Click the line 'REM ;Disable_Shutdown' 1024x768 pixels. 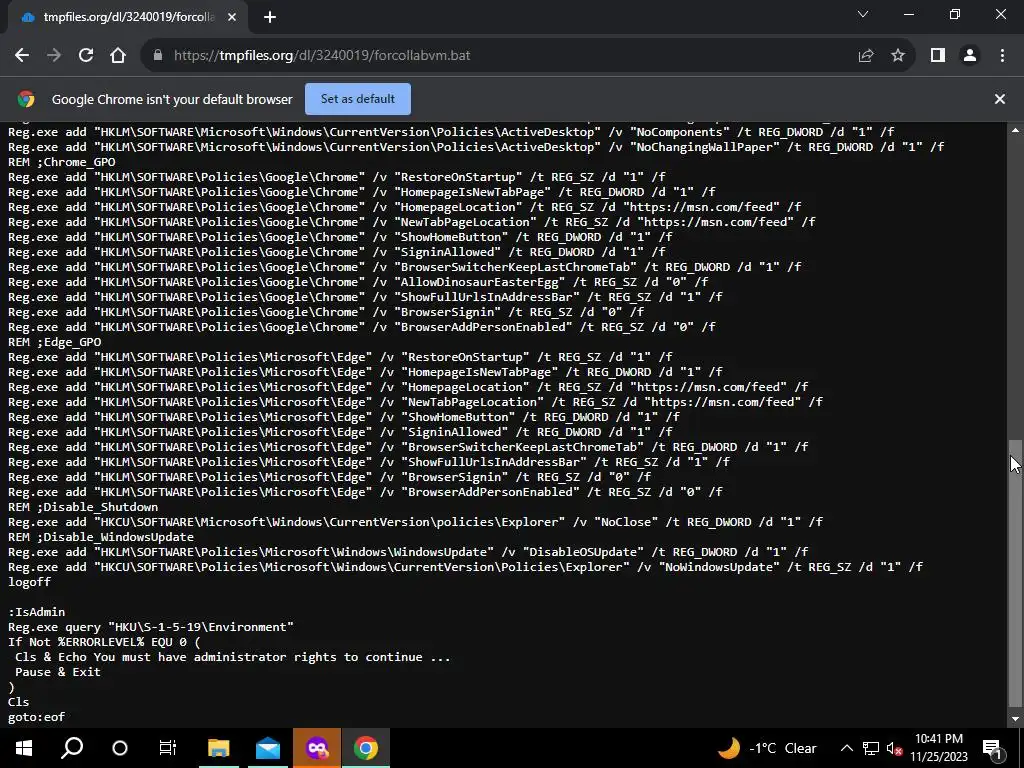click(83, 507)
